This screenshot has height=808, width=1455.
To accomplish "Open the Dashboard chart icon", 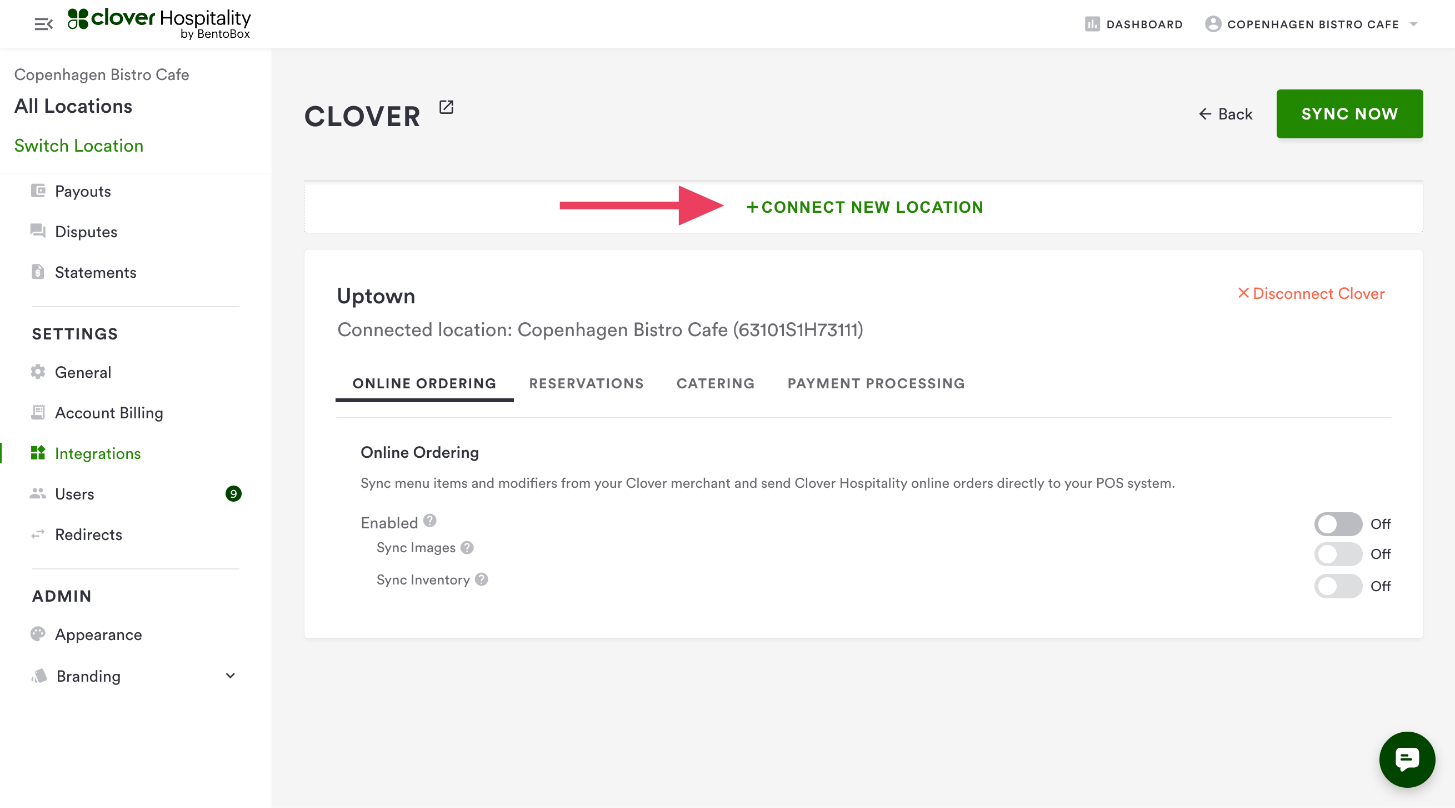I will [x=1092, y=24].
